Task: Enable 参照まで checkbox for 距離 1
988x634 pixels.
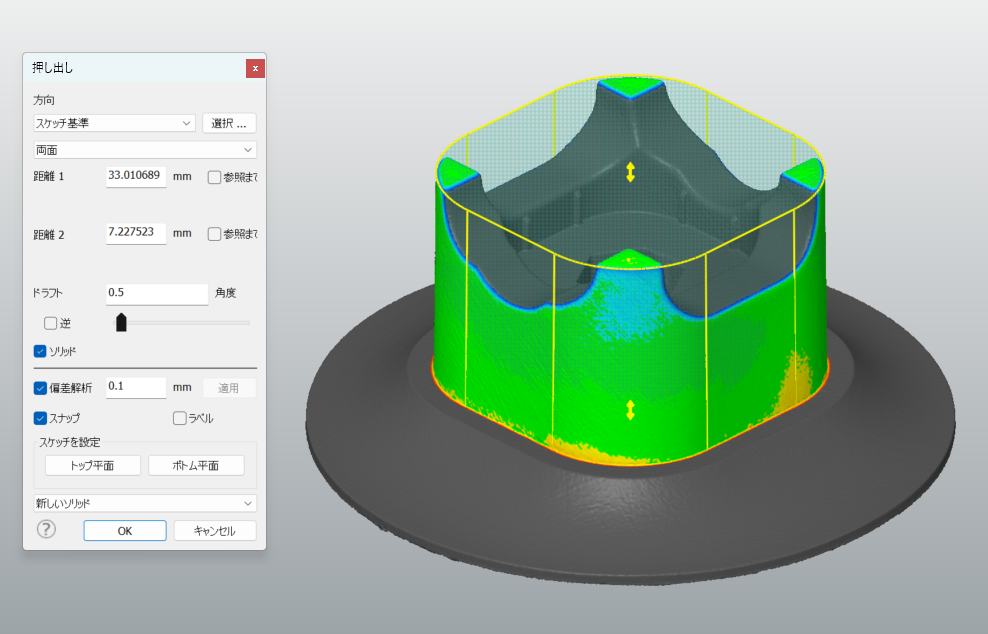Action: [x=214, y=177]
